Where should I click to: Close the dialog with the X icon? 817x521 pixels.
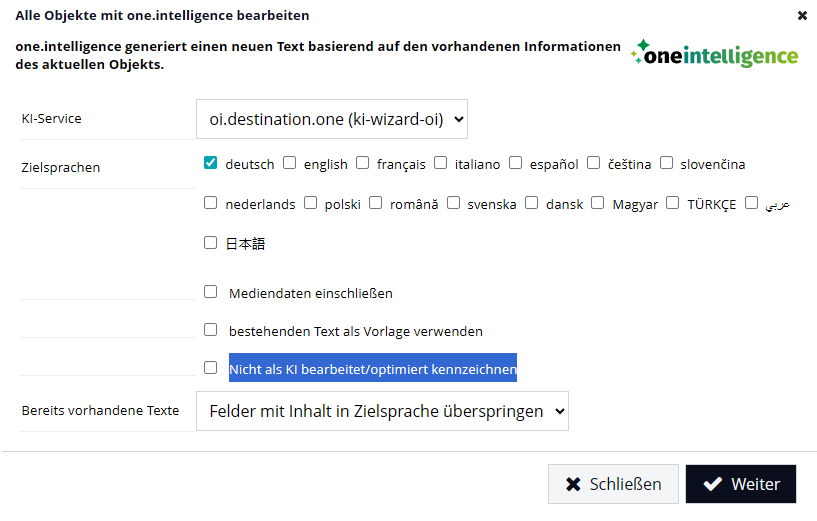[802, 16]
